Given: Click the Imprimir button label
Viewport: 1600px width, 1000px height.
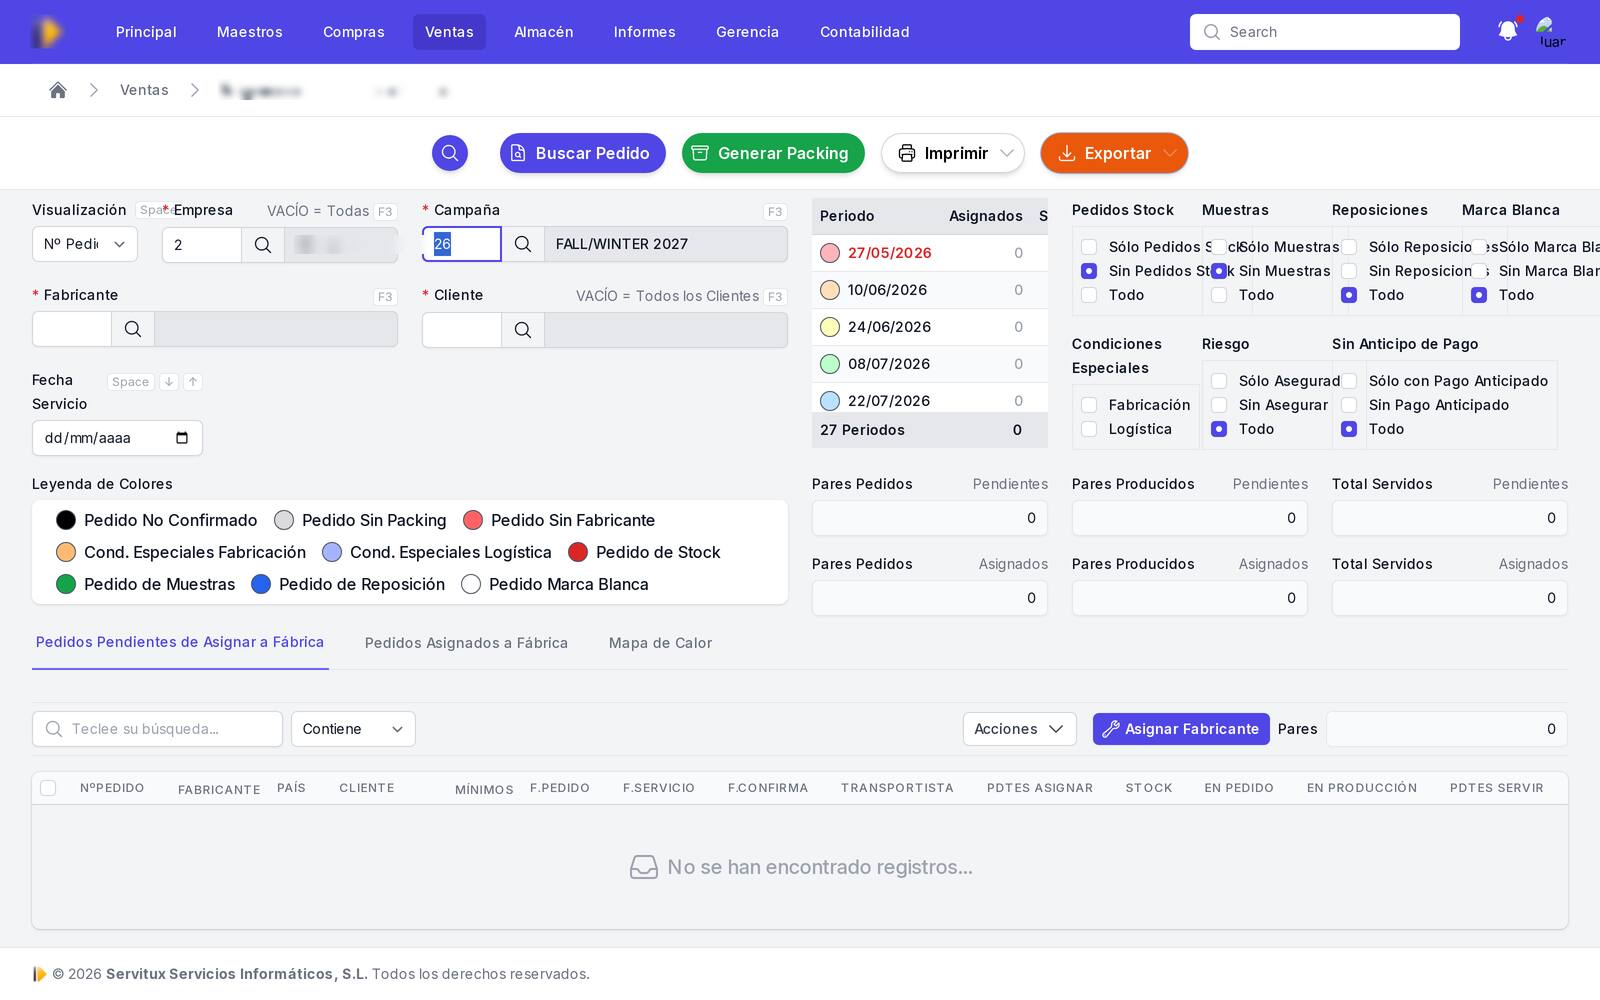Looking at the screenshot, I should click(x=956, y=153).
